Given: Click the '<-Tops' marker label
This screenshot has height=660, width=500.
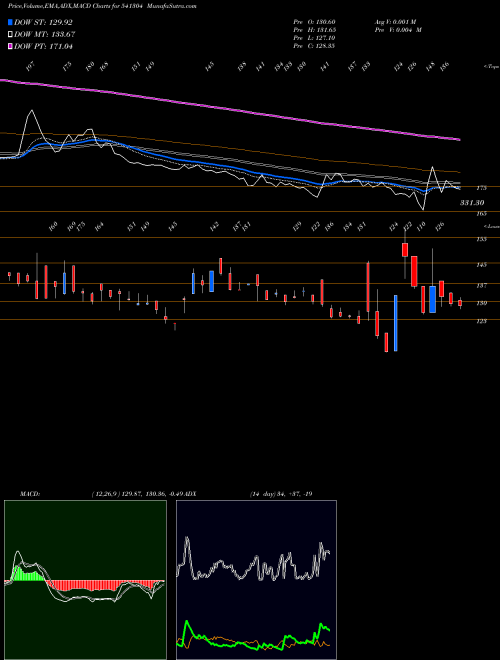Looking at the screenshot, I should 491,67.
